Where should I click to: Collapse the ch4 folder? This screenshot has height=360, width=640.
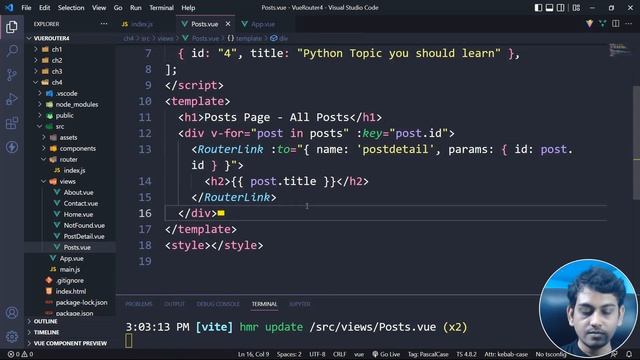click(x=70, y=82)
